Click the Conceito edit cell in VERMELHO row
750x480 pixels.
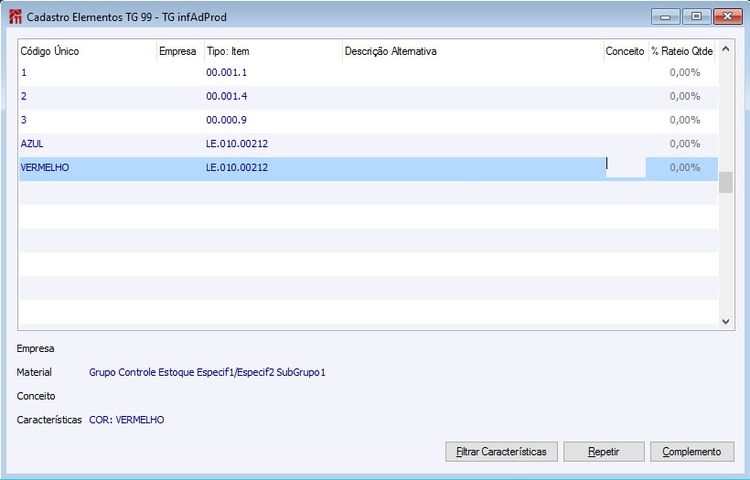(626, 167)
